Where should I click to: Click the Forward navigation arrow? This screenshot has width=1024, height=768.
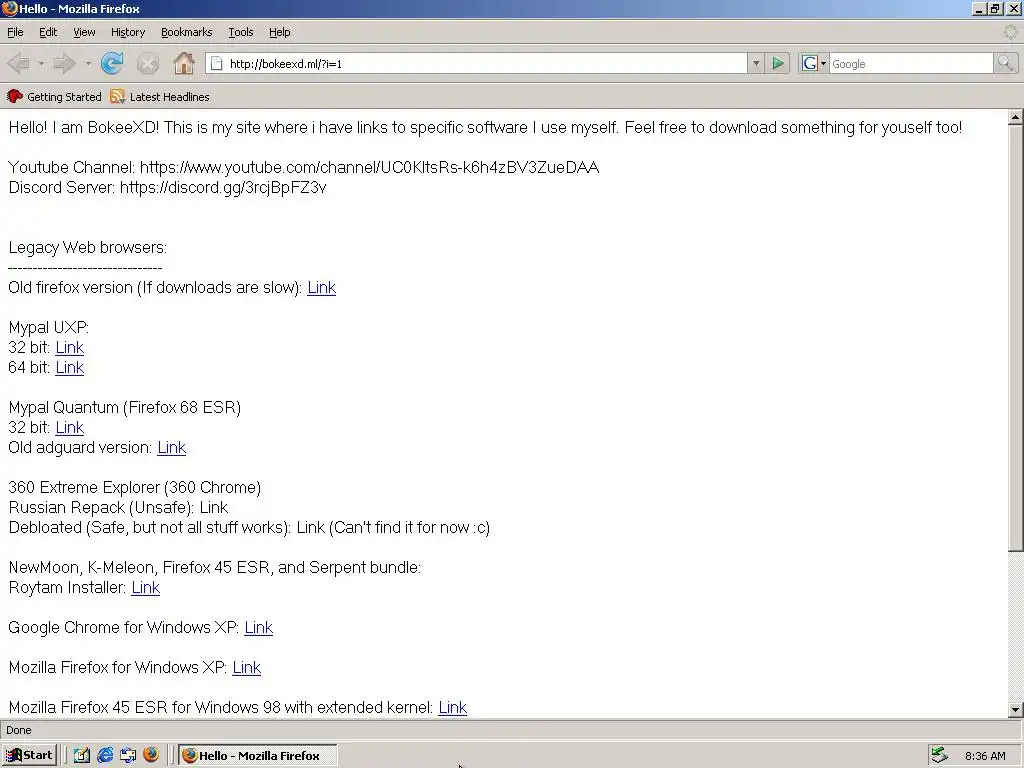point(64,63)
